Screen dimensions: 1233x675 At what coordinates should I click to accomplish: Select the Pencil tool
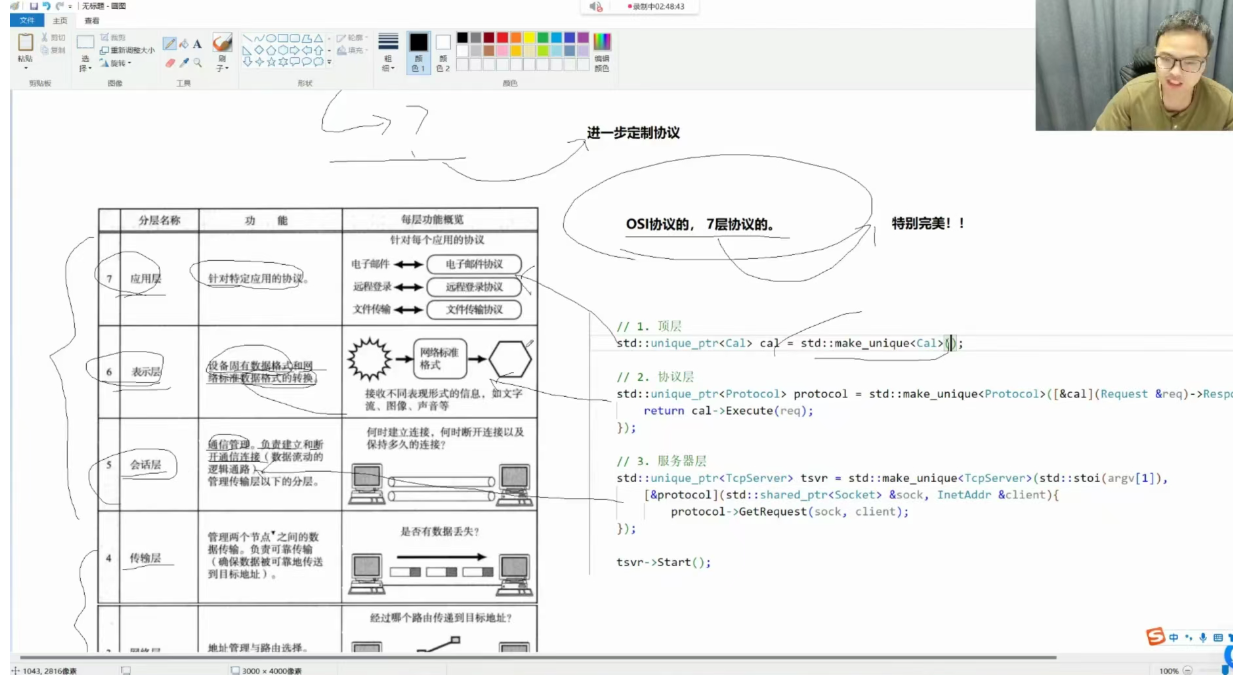click(x=169, y=44)
